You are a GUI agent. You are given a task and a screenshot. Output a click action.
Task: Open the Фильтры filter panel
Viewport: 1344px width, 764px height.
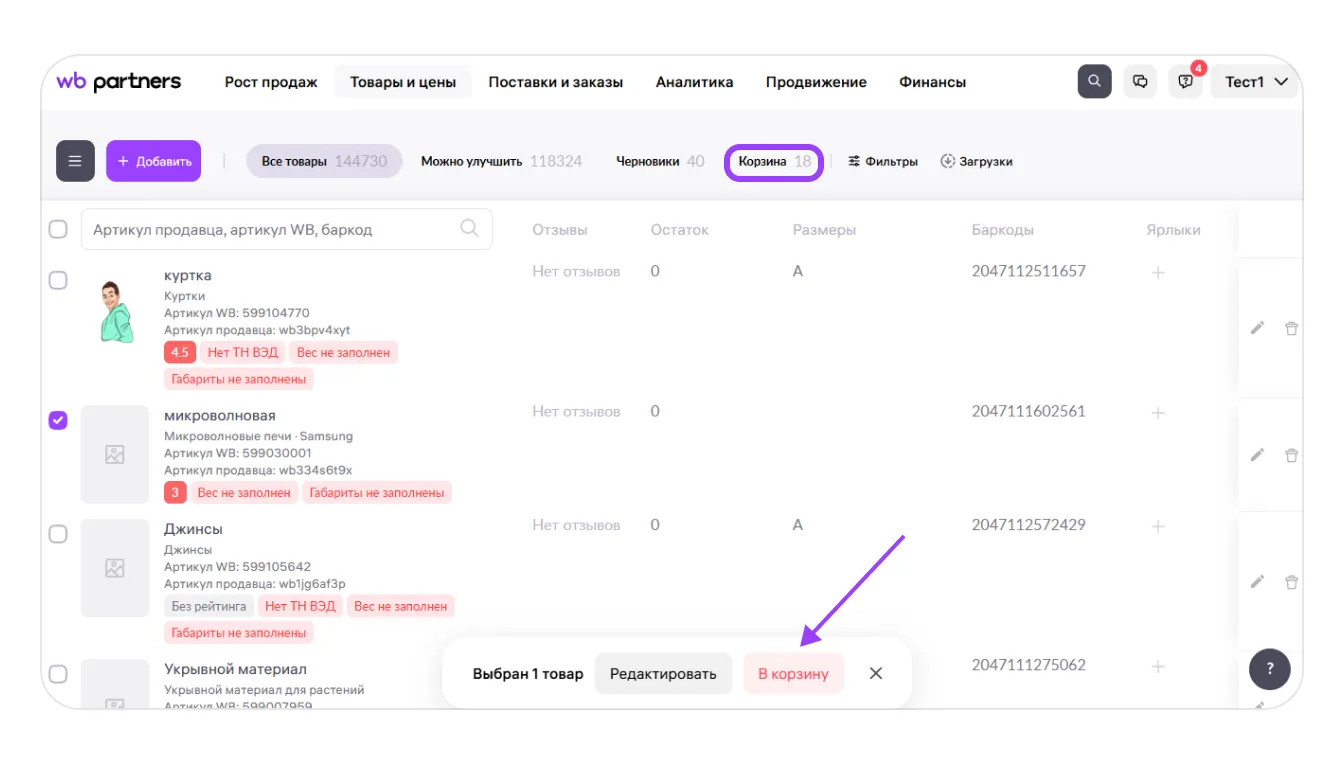[x=883, y=162]
